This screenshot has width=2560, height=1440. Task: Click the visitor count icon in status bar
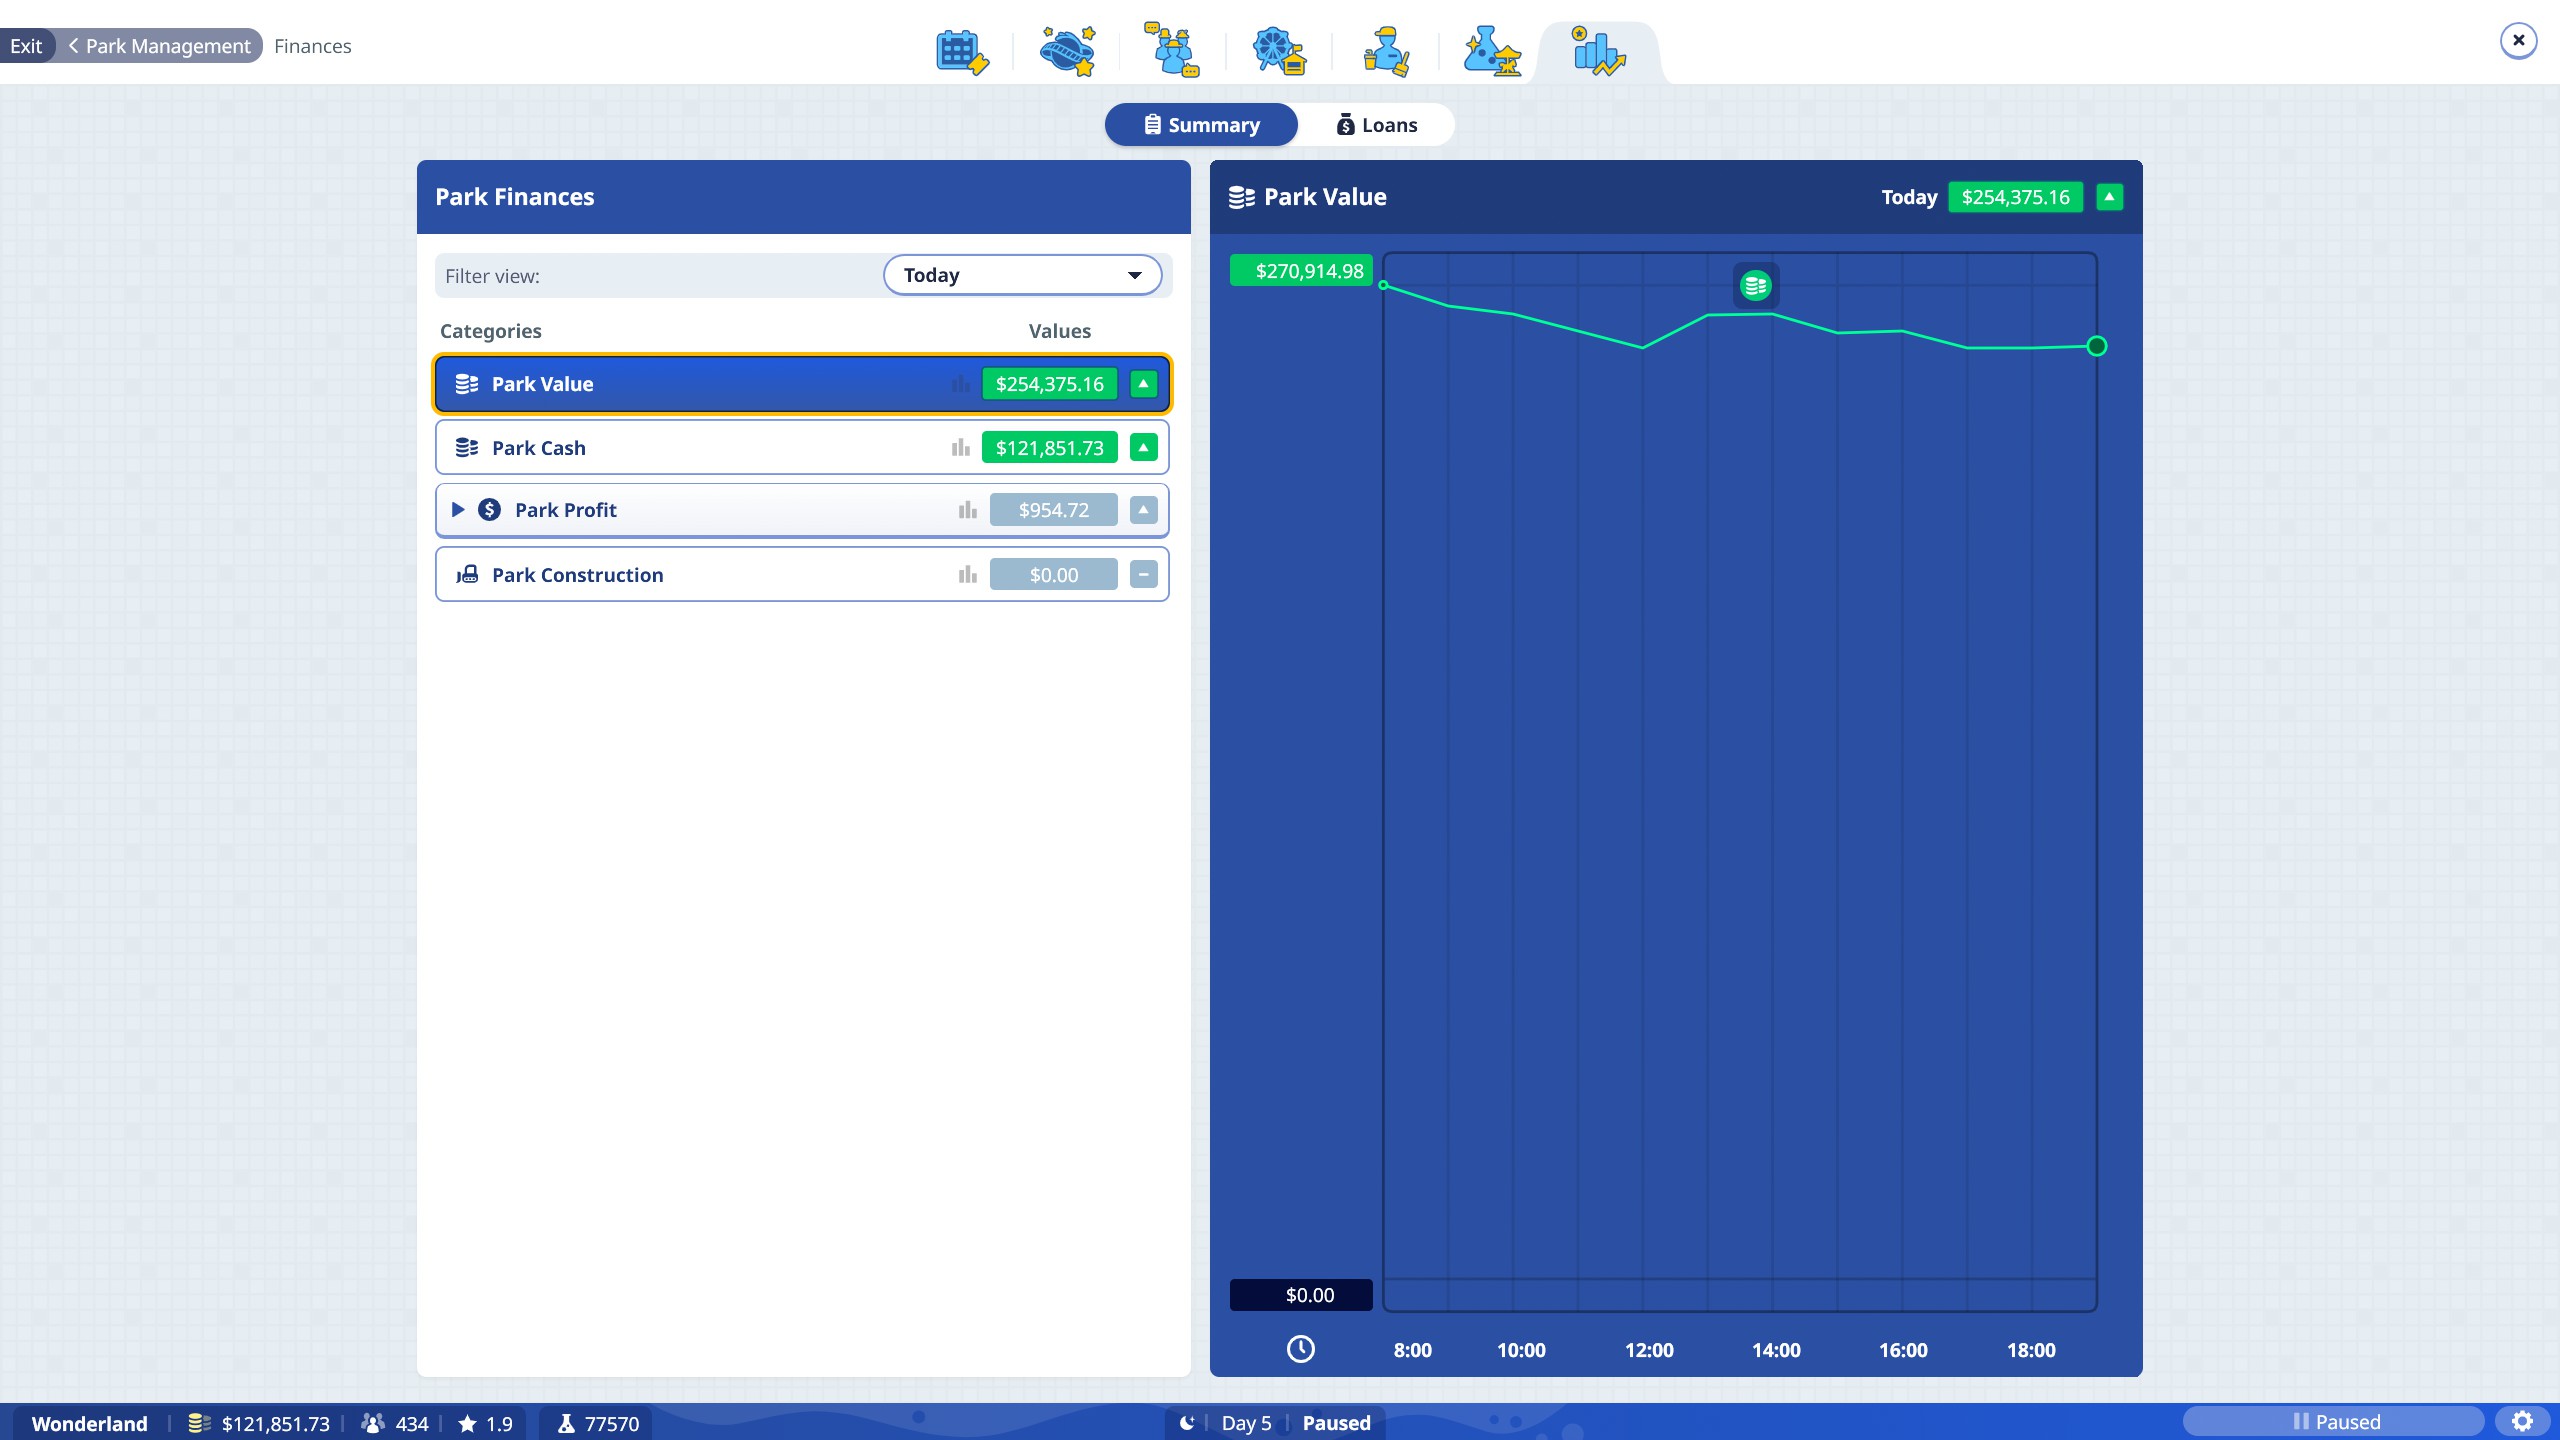click(x=373, y=1422)
